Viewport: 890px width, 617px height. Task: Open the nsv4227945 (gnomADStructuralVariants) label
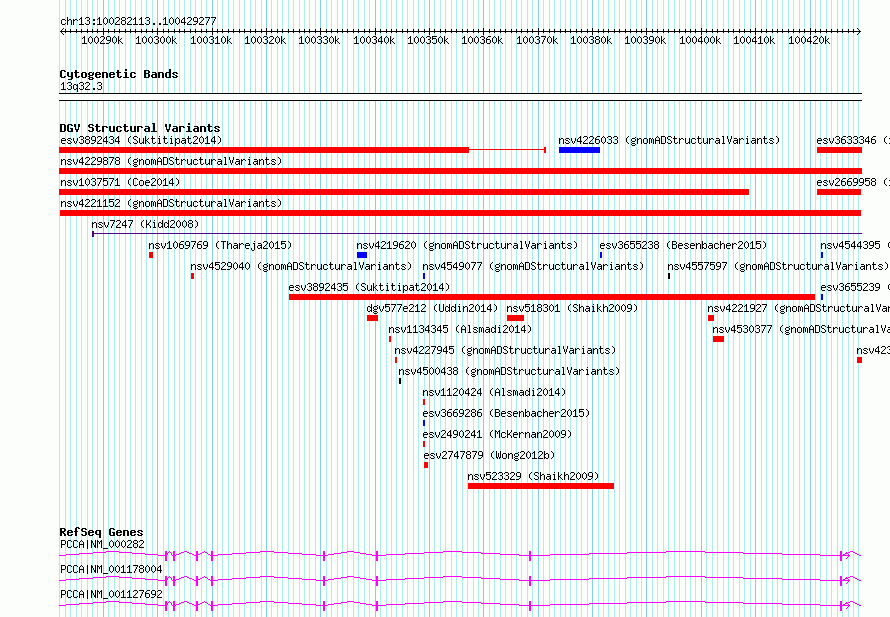click(505, 350)
